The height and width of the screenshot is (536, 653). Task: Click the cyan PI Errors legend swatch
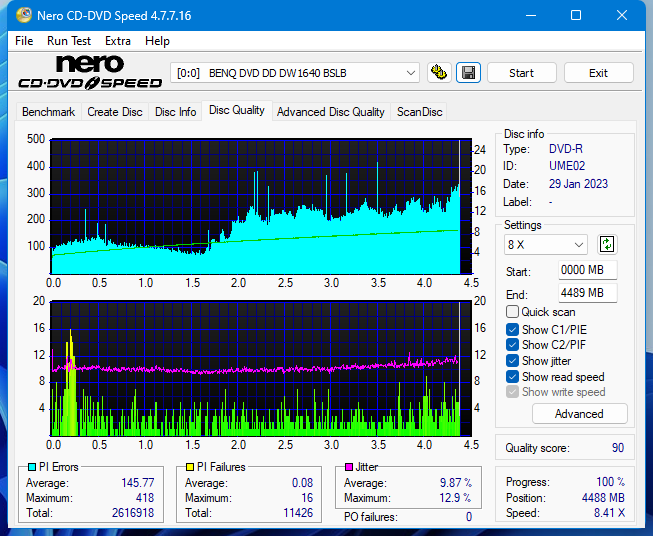point(32,467)
